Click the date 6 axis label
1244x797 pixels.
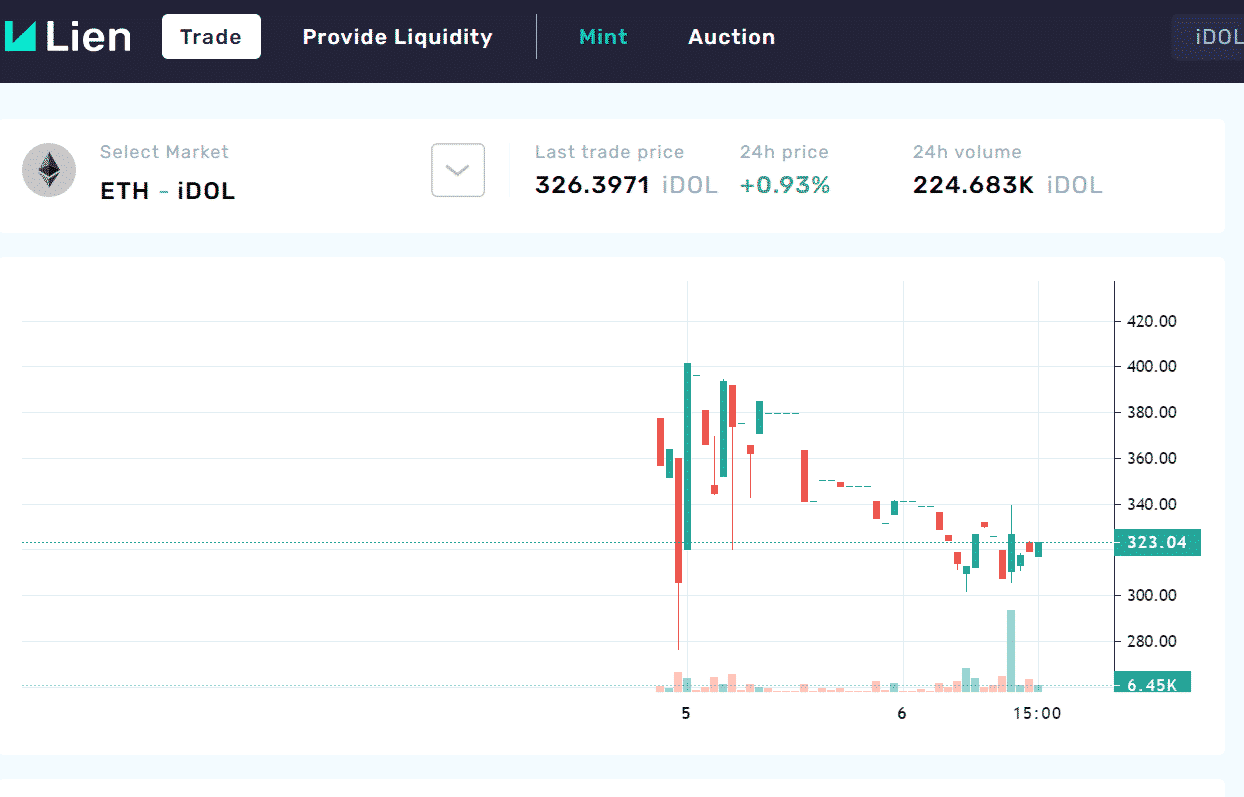(x=902, y=714)
